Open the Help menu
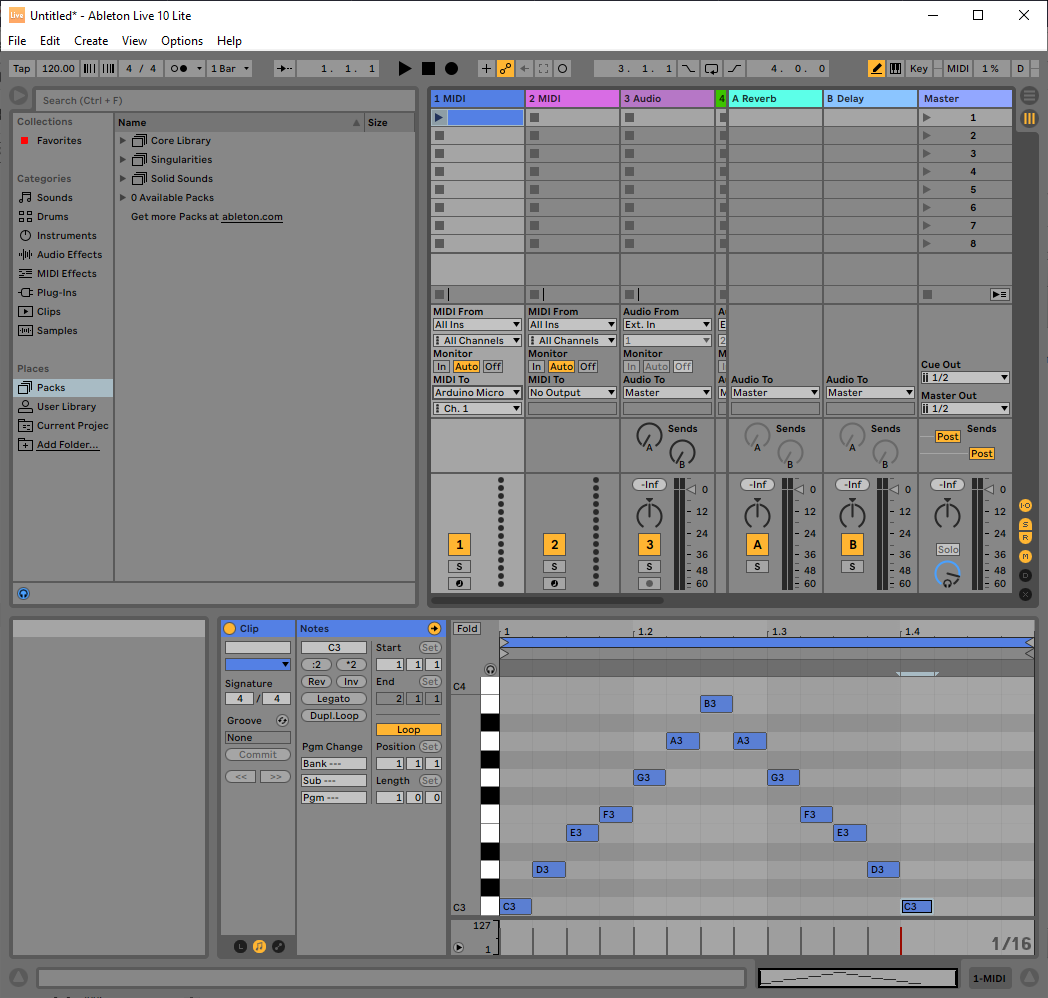Viewport: 1048px width, 998px height. pyautogui.click(x=229, y=41)
